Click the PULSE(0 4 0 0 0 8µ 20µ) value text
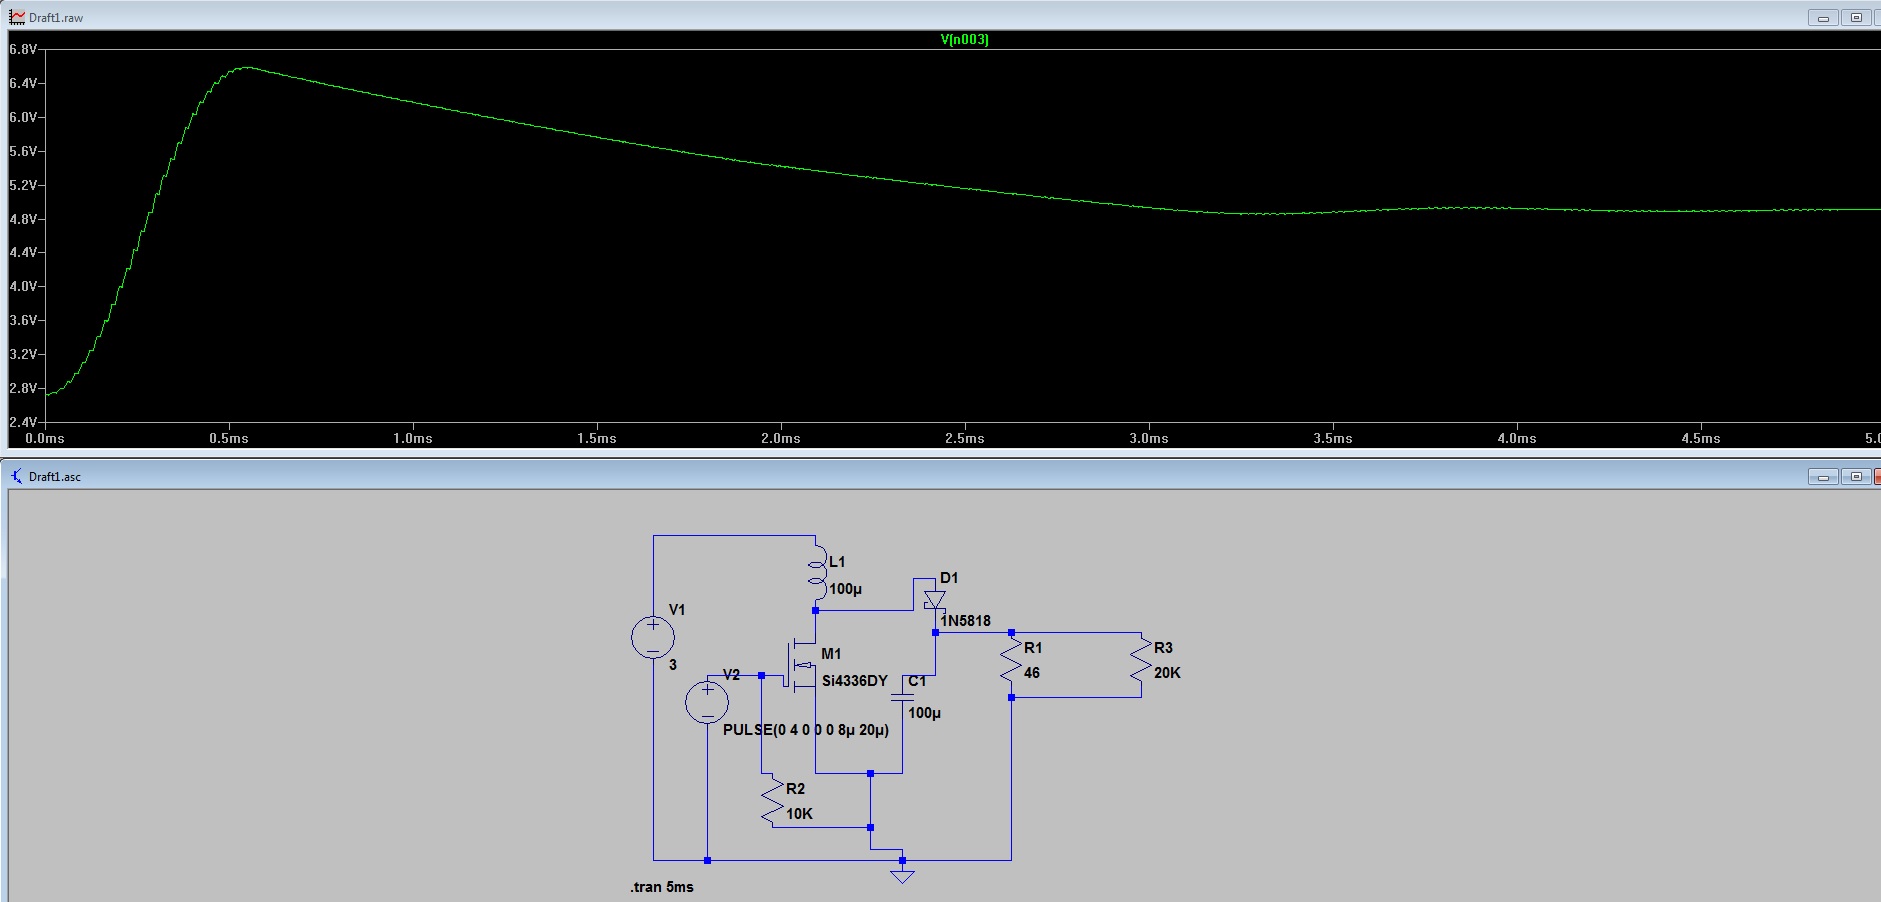 (x=806, y=730)
